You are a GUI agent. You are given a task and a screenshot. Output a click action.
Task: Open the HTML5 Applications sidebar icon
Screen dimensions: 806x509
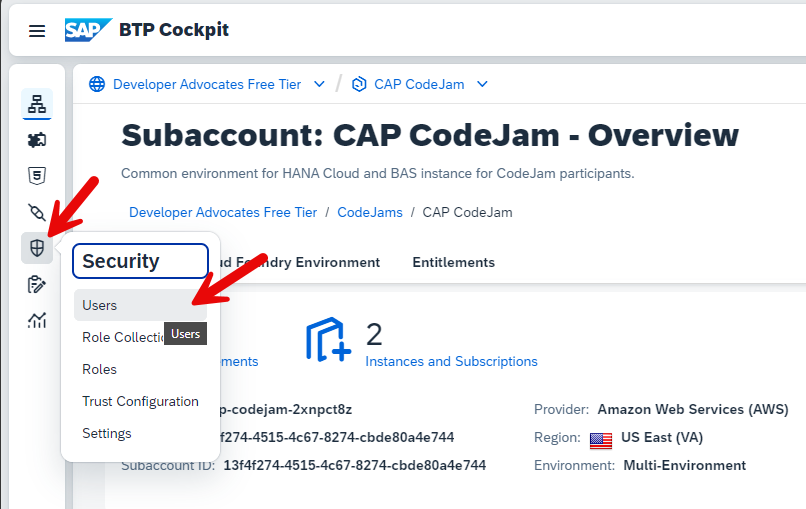[x=37, y=176]
